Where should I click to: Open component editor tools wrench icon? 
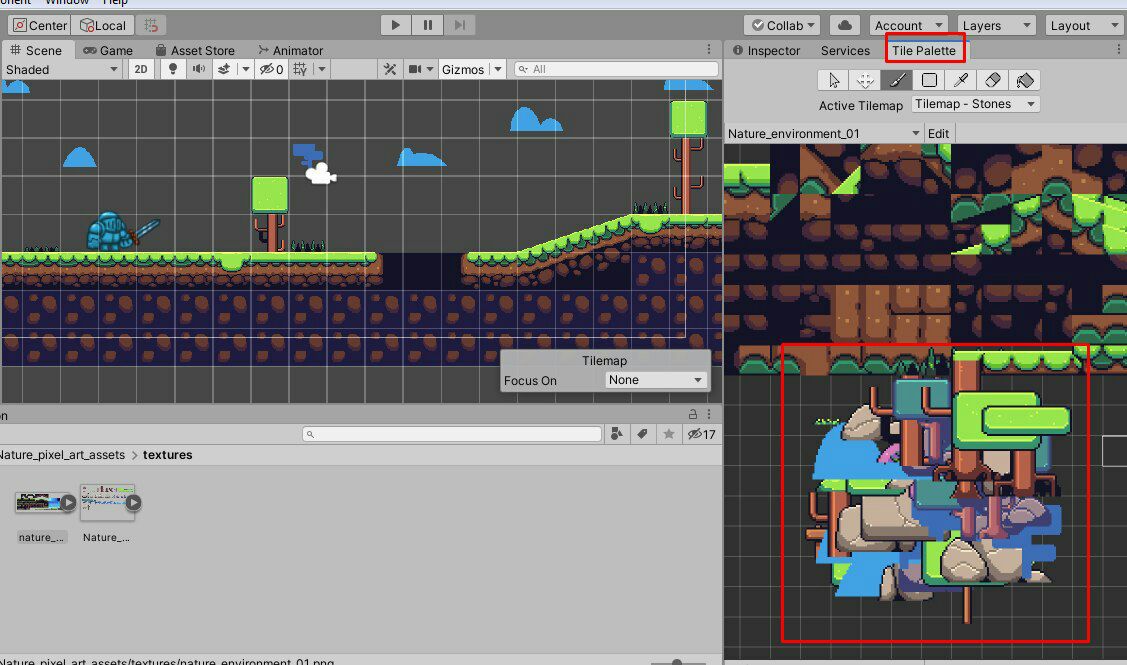(390, 69)
